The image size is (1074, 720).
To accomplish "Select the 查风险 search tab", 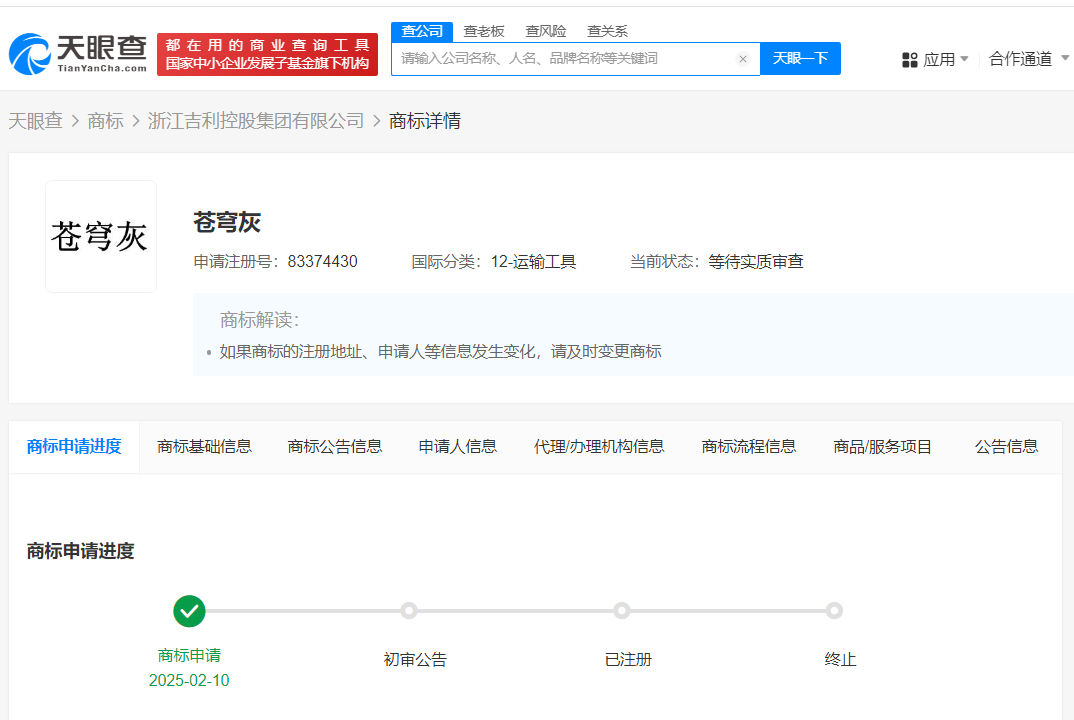I will (x=545, y=32).
